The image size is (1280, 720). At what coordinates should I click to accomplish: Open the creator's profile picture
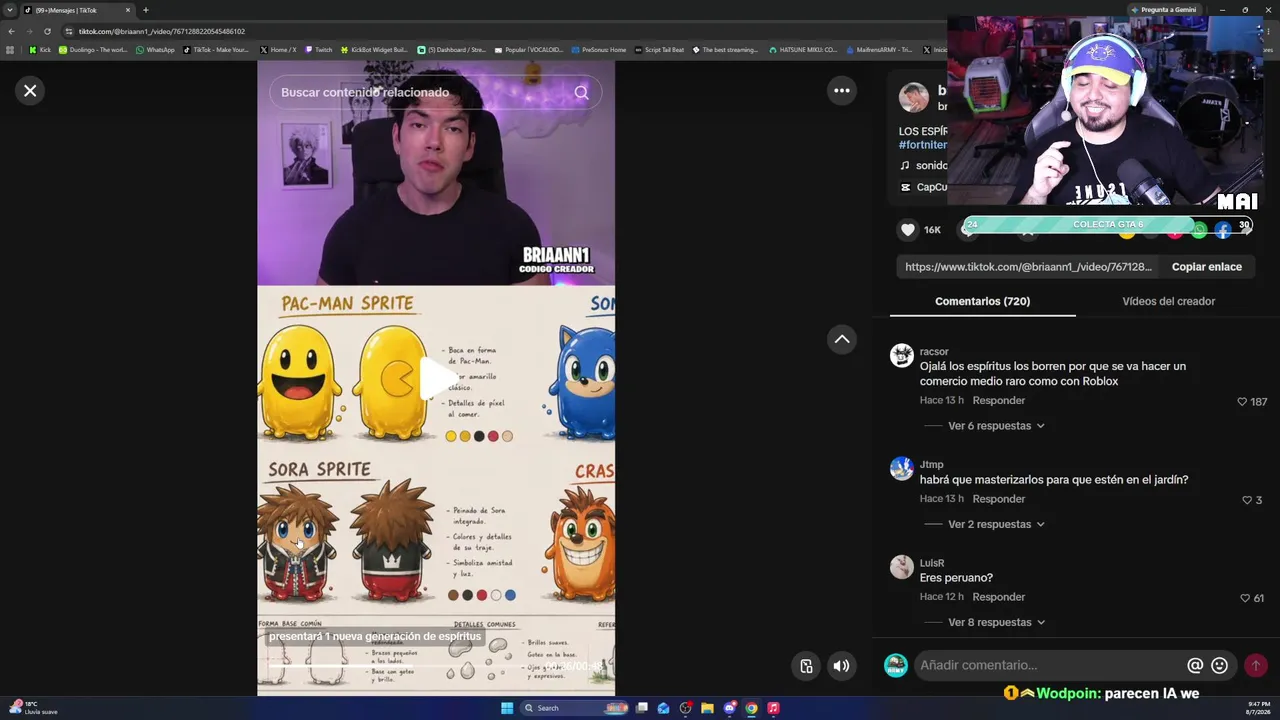pyautogui.click(x=913, y=98)
